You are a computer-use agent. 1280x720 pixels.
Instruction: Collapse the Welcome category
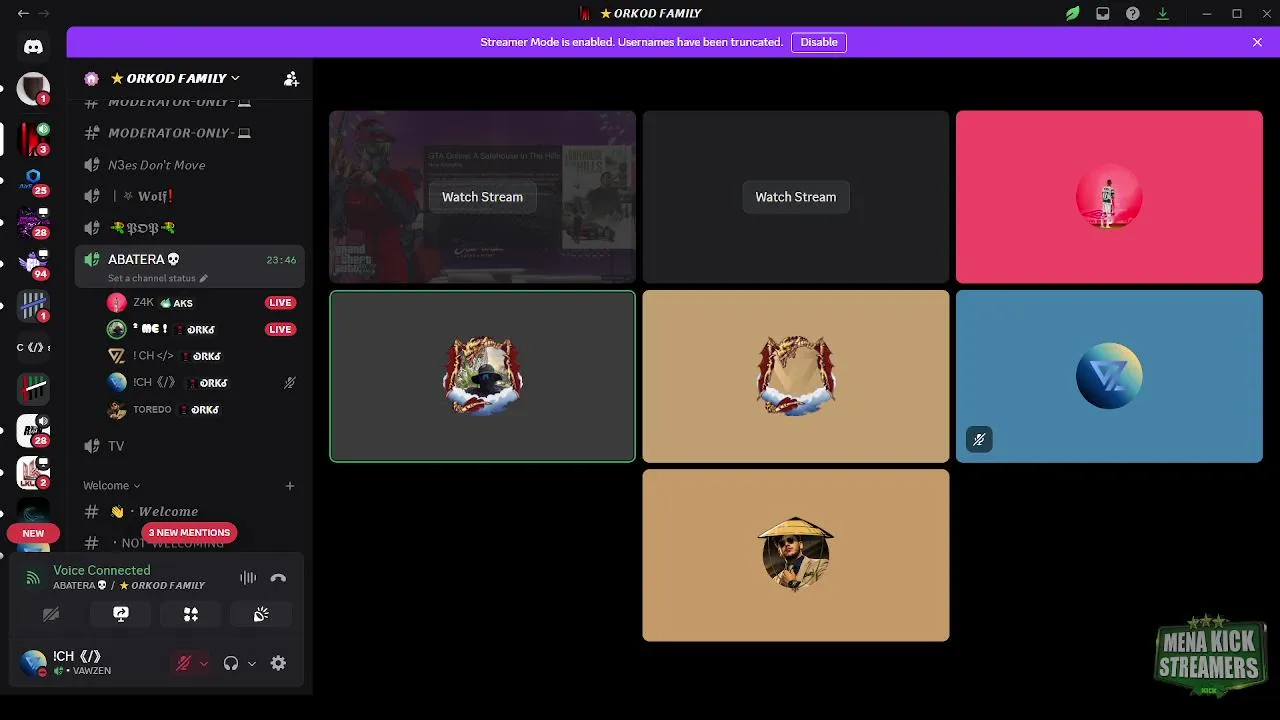pyautogui.click(x=111, y=486)
